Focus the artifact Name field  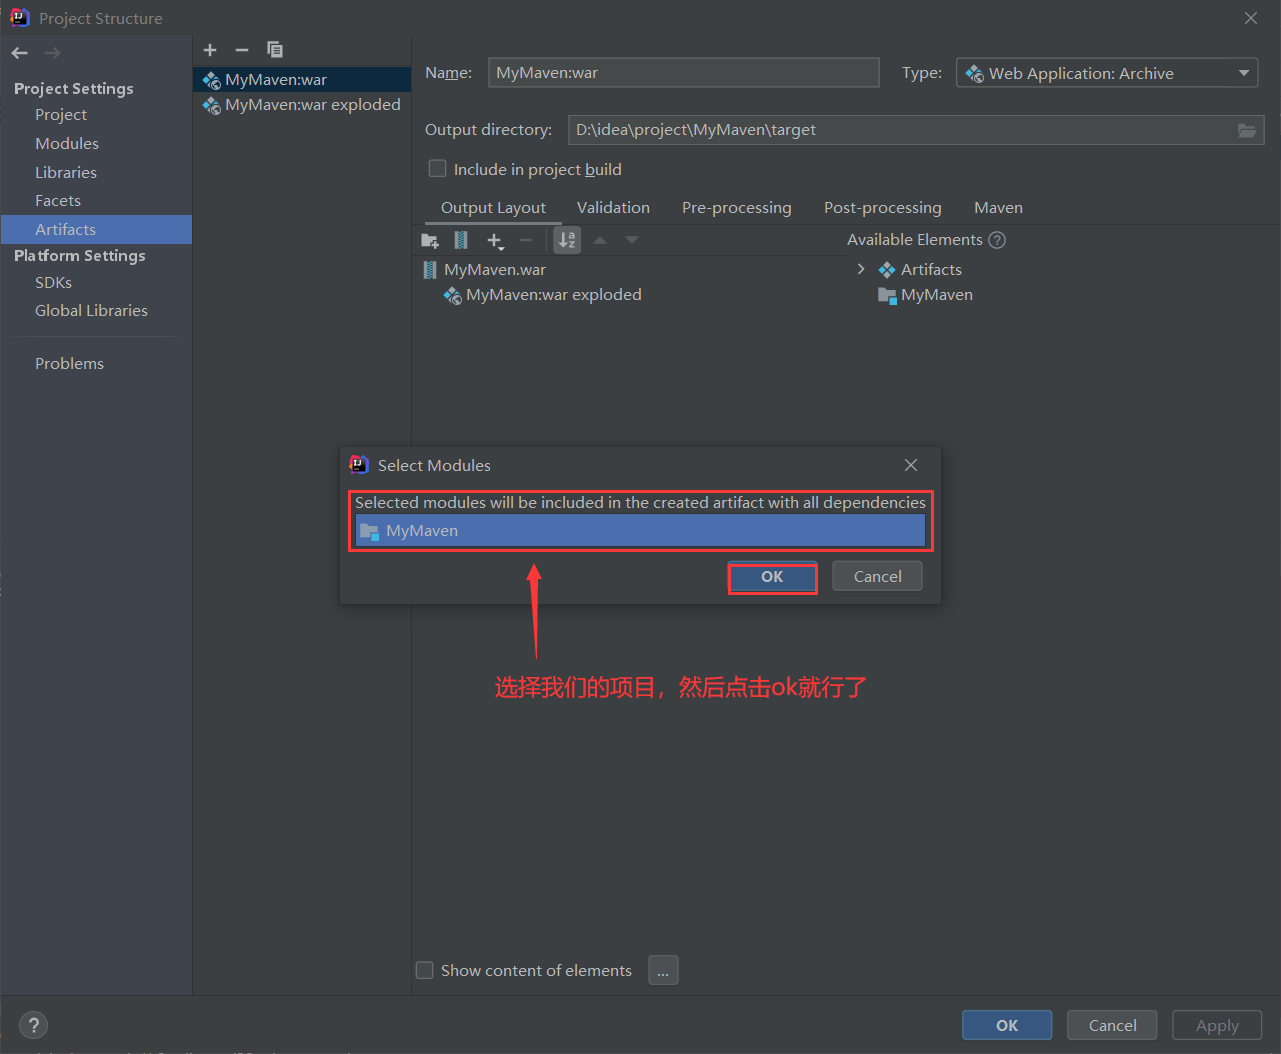[x=683, y=73]
